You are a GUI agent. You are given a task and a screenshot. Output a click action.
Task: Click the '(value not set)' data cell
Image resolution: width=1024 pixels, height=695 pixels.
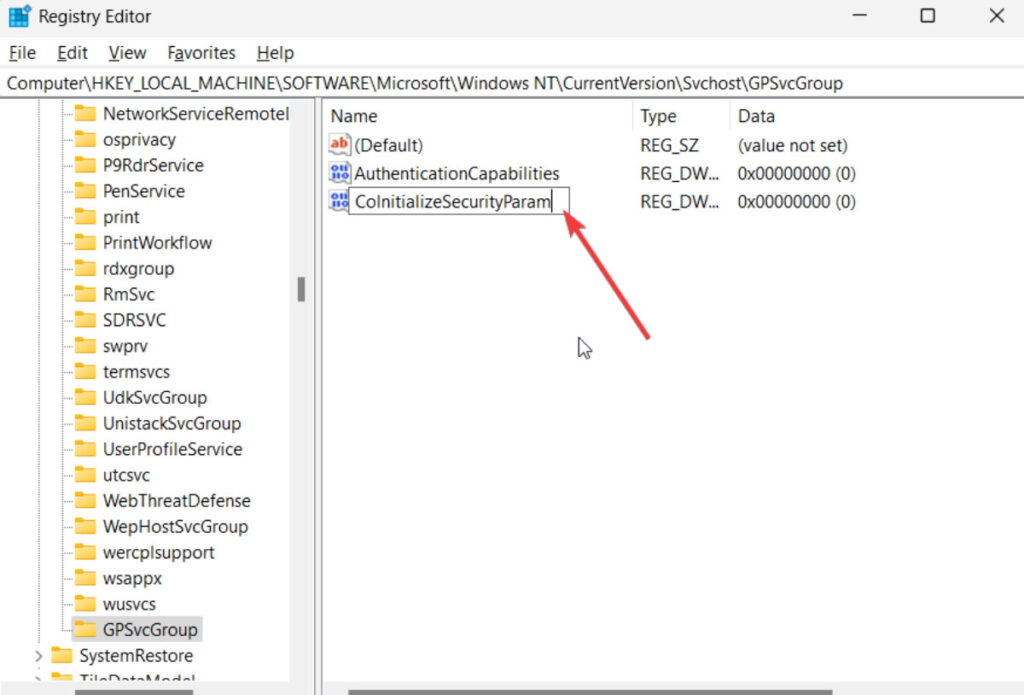tap(792, 145)
